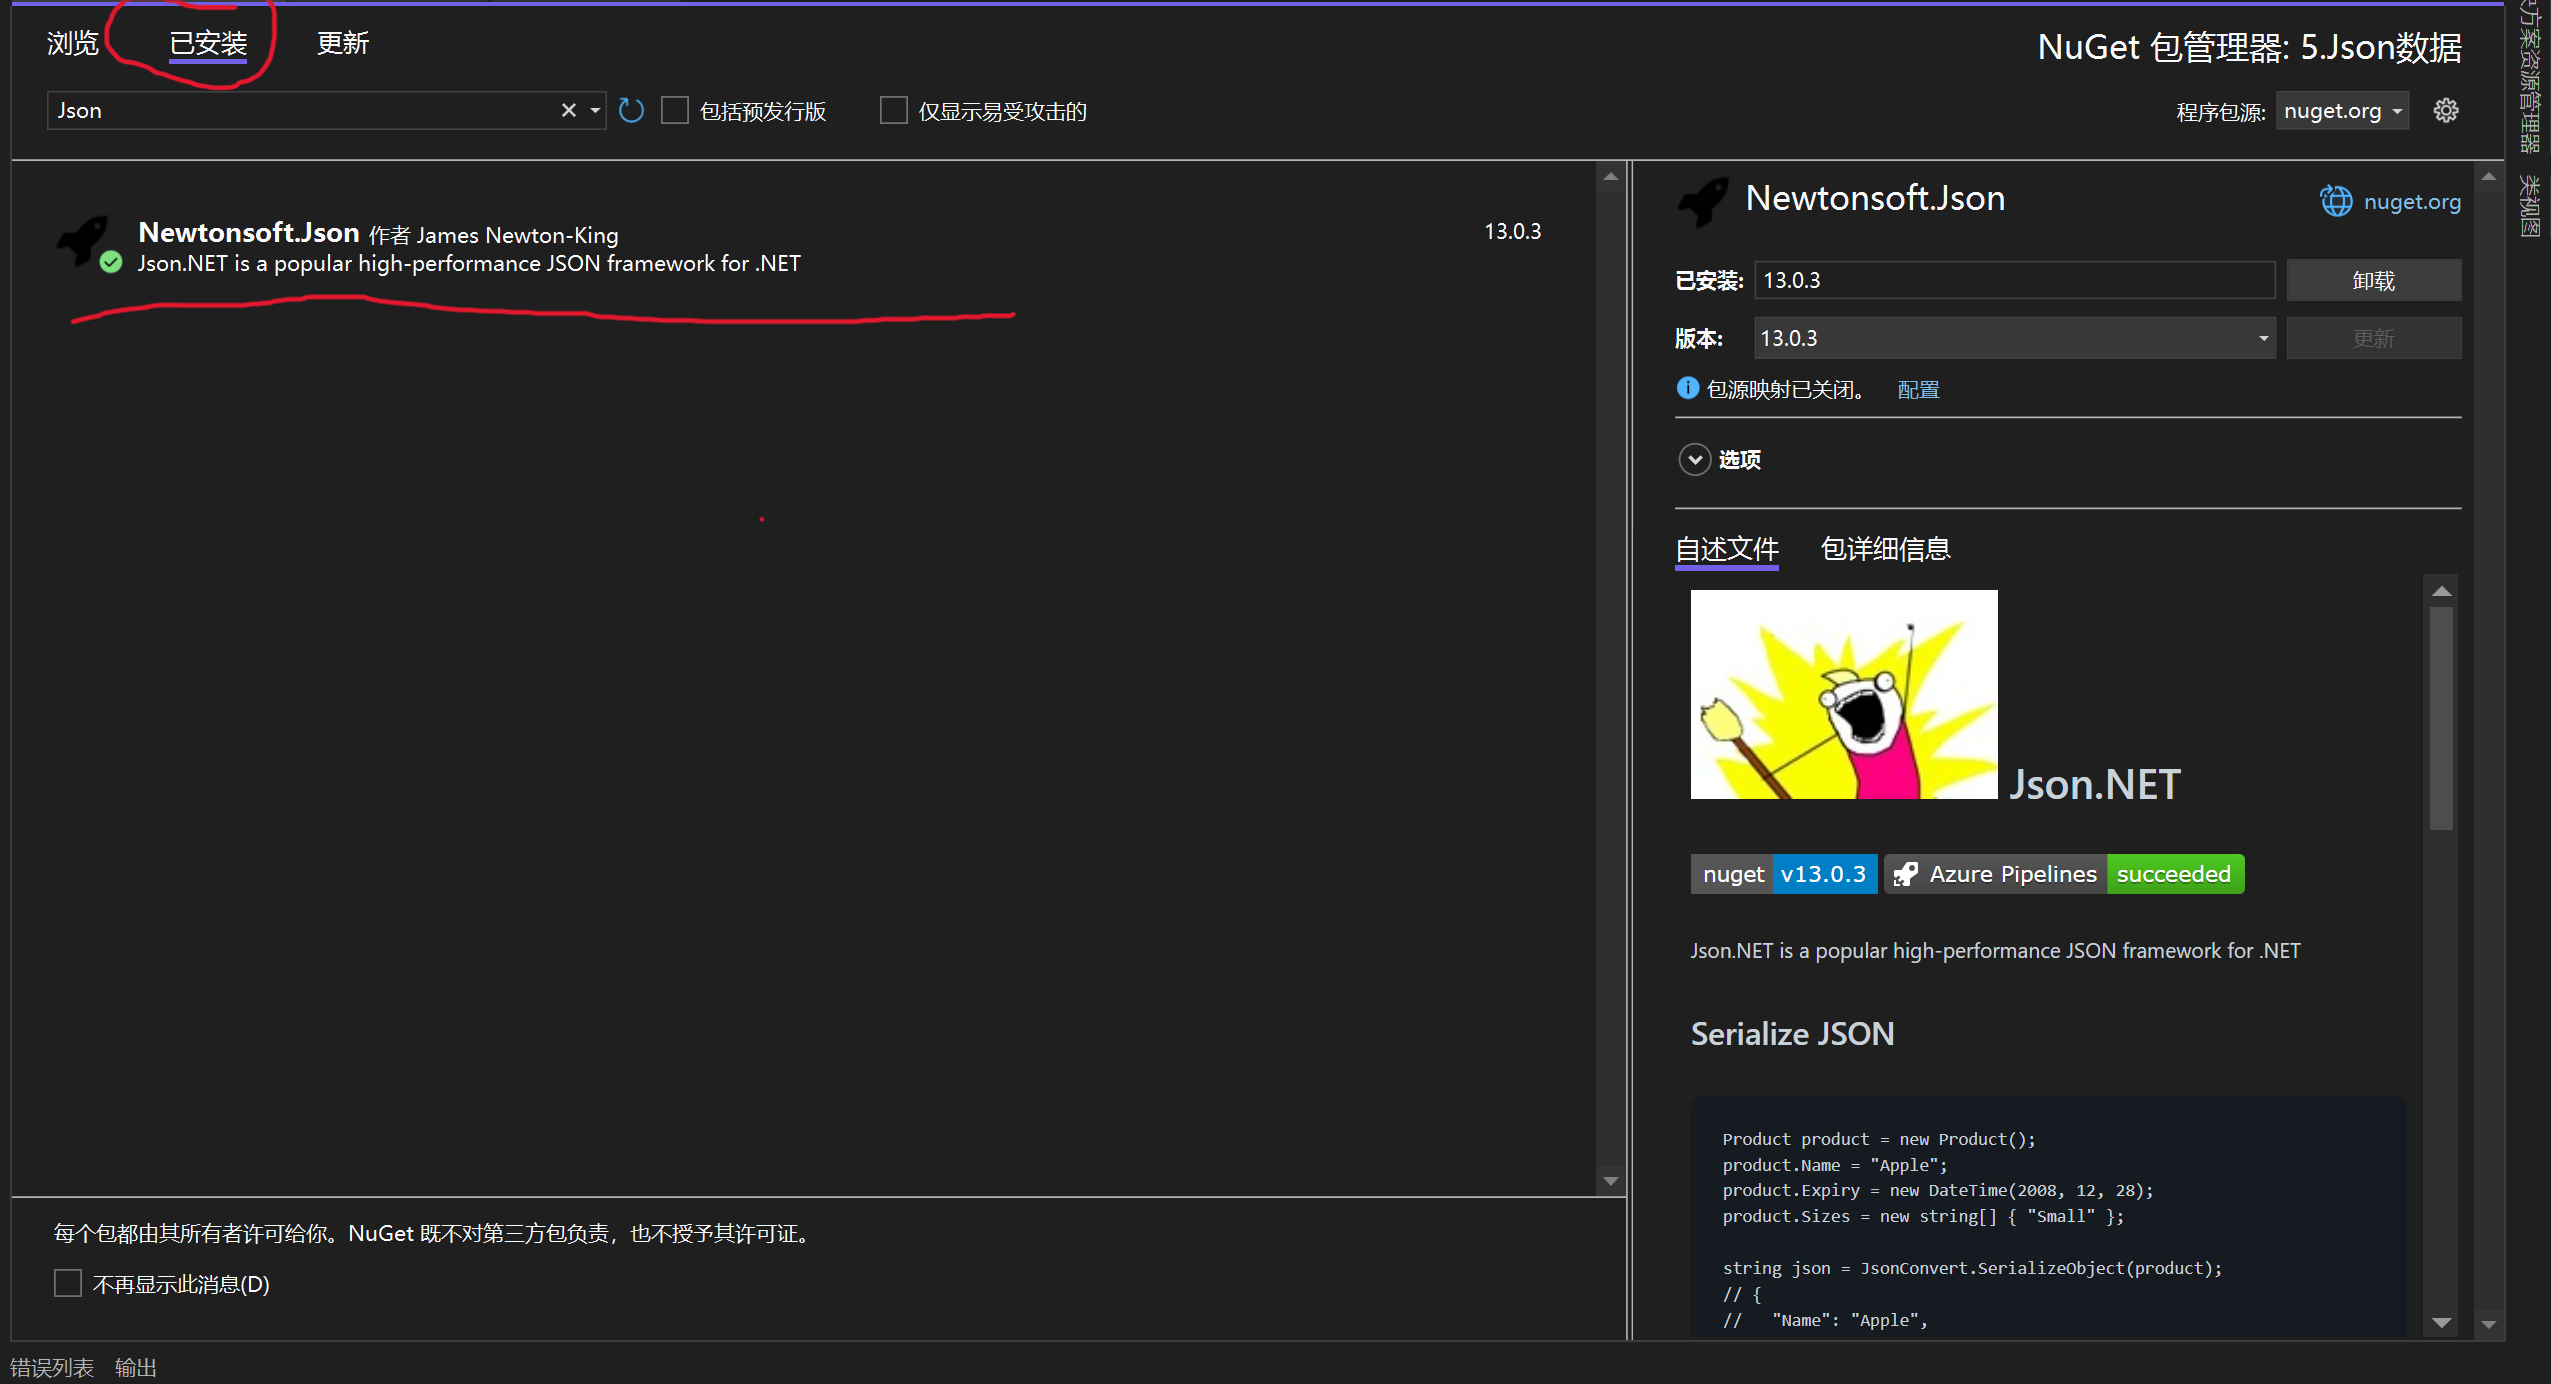The image size is (2551, 1384).
Task: Click the disabled Update button
Action: coord(2374,338)
